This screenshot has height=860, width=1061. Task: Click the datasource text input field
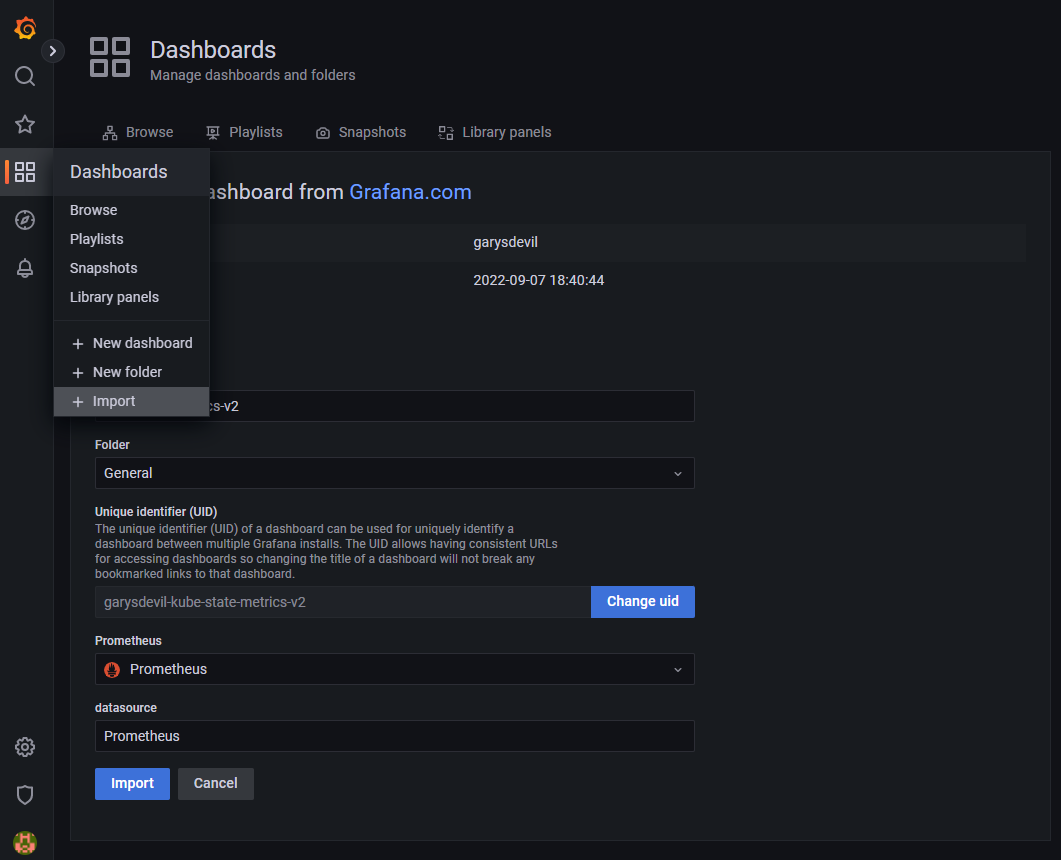[394, 736]
